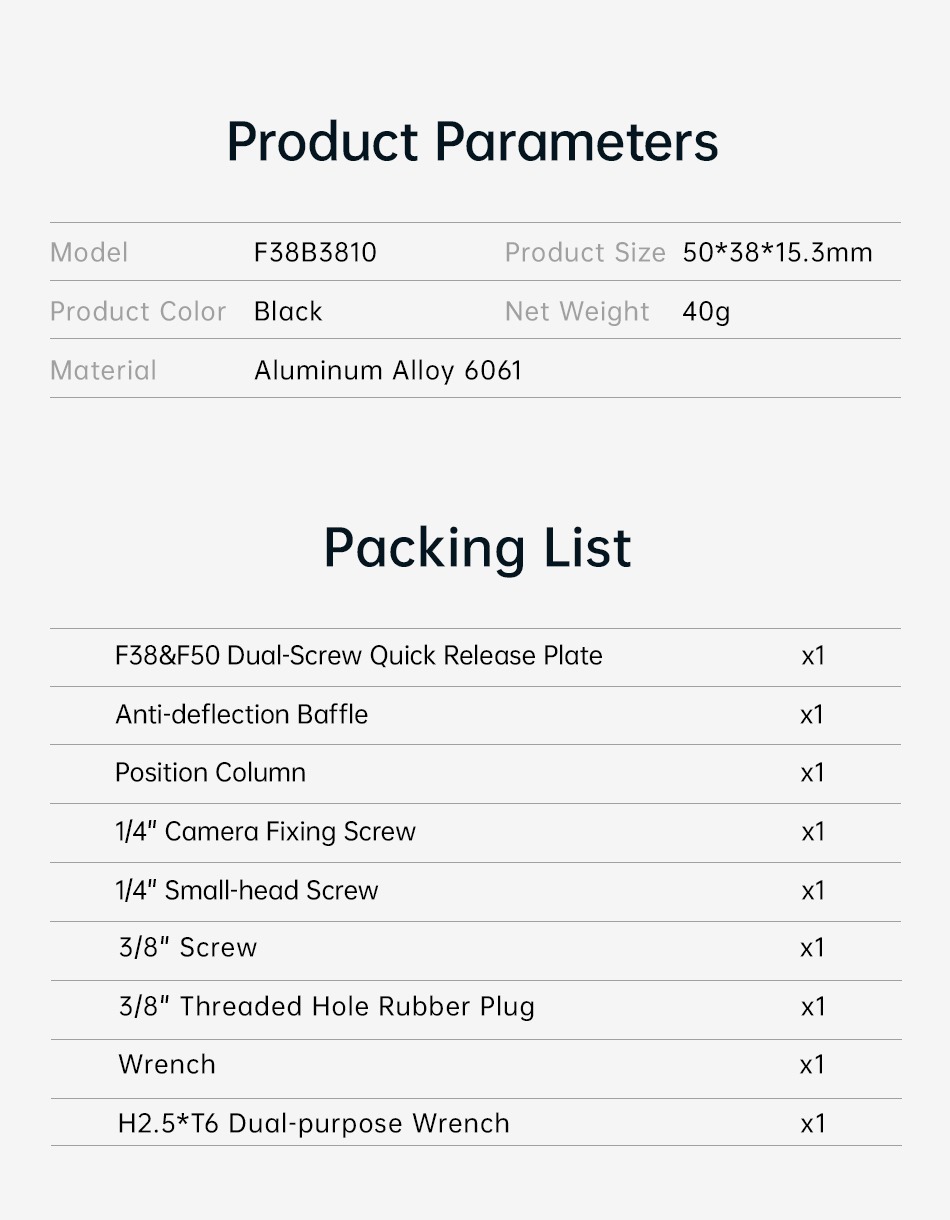Select the H2.5*T6 Dual-purpose Wrench entry
The height and width of the screenshot is (1220, 950).
(314, 1123)
